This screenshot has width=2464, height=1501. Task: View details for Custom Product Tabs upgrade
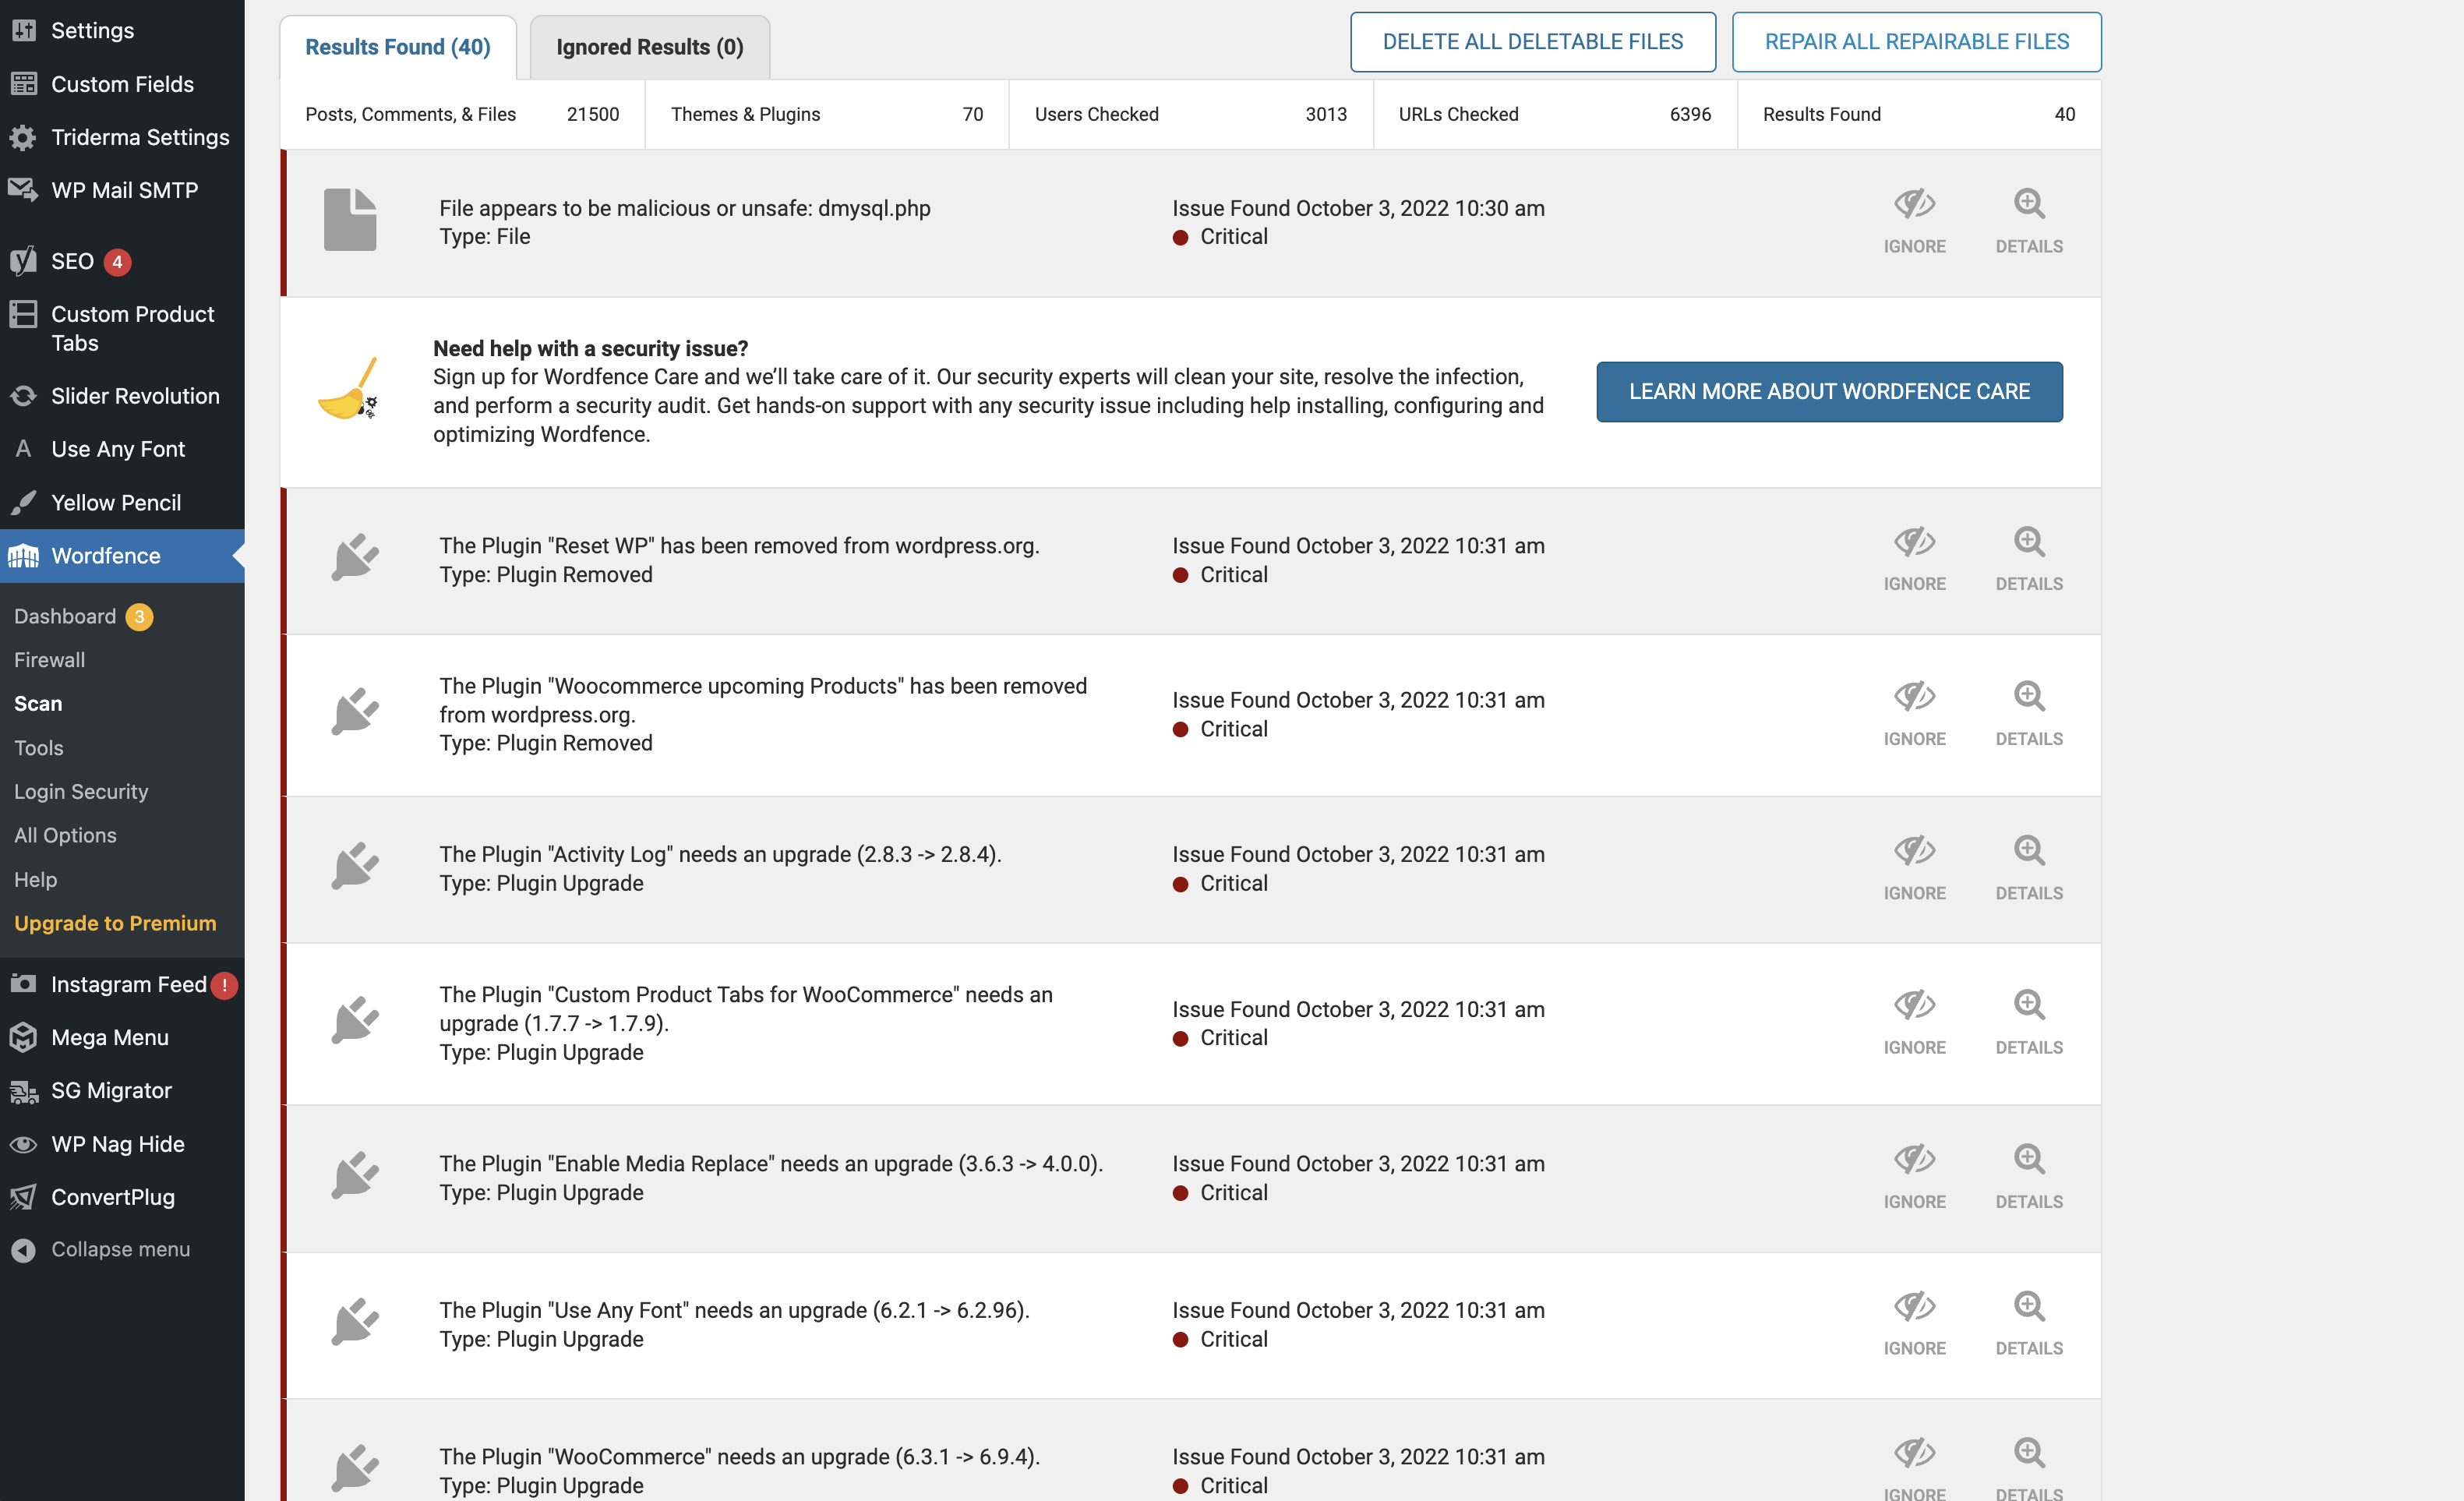pos(2028,1022)
